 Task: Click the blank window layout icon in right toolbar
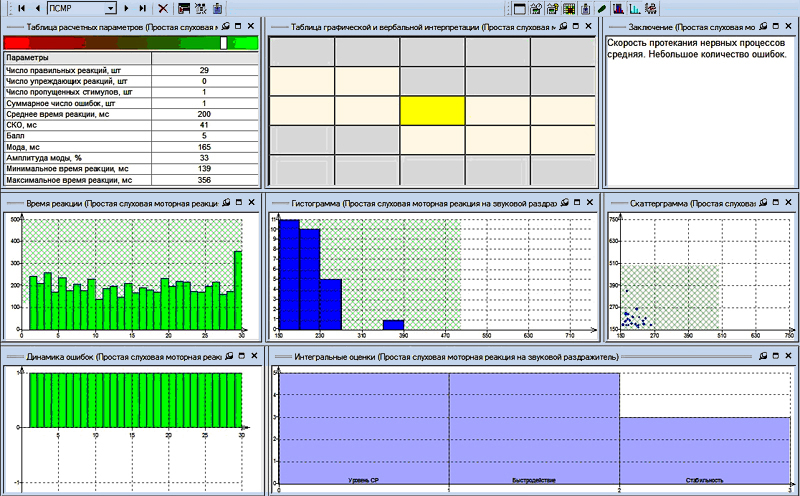519,9
